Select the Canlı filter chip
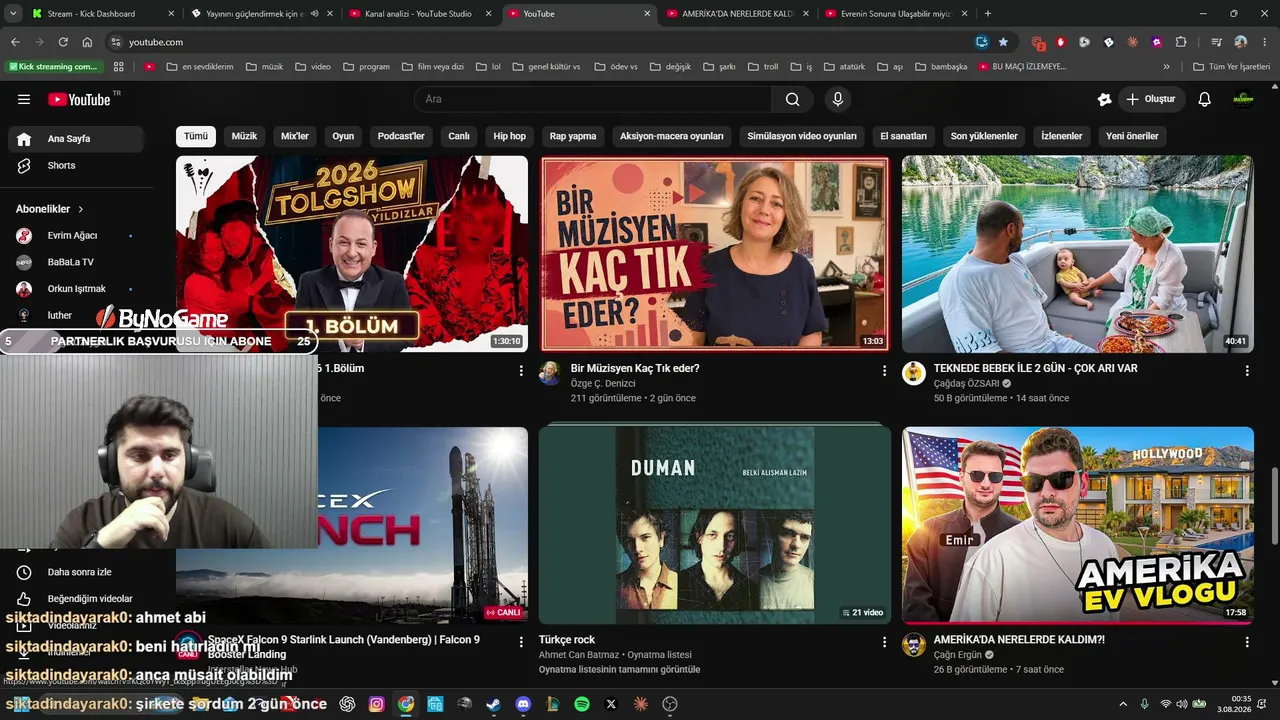The image size is (1280, 720). point(459,136)
